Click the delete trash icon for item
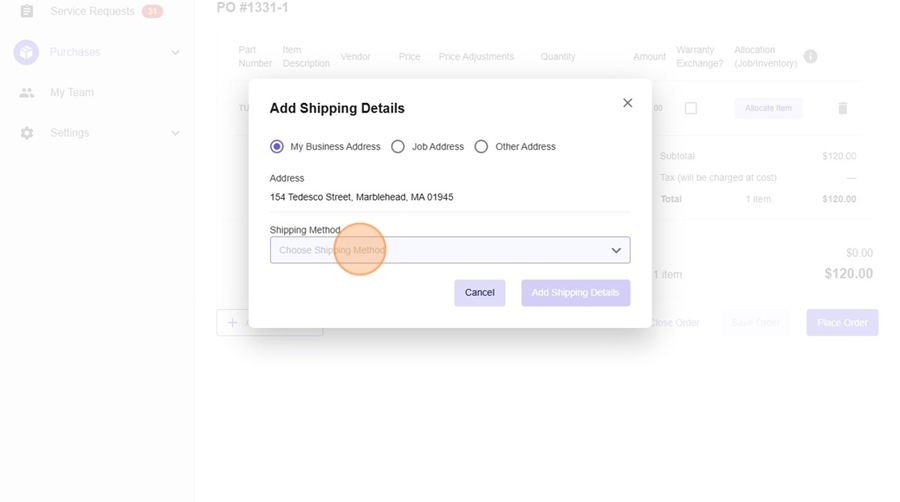The height and width of the screenshot is (502, 900). pos(842,108)
